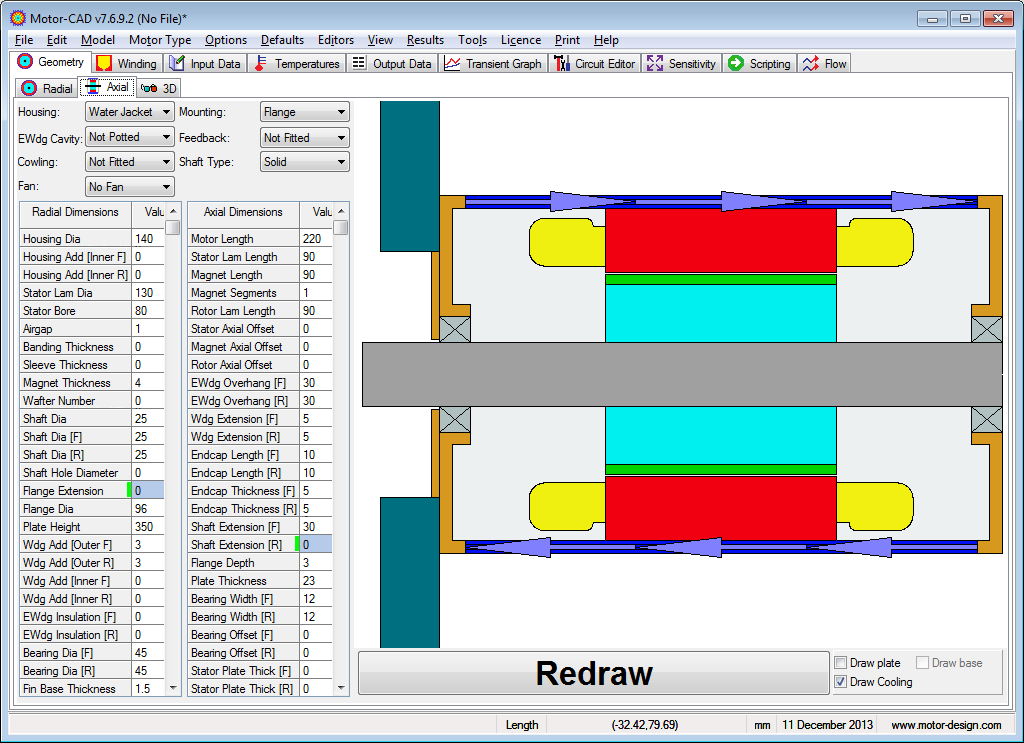Click the Flange Extension value field
Screen dimensions: 1024x743
[148, 491]
